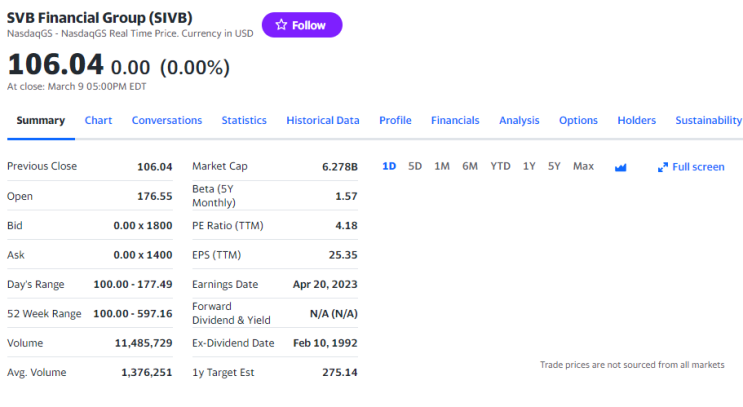Image resolution: width=743 pixels, height=407 pixels.
Task: View the Holders tab
Action: [636, 120]
